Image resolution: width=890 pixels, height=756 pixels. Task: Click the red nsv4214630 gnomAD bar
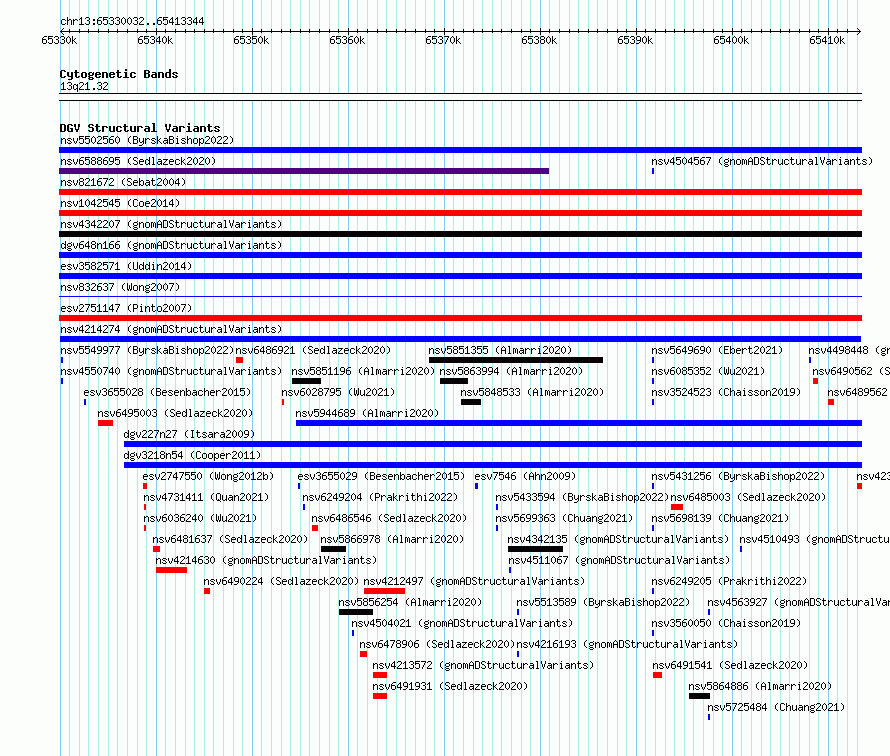(171, 570)
